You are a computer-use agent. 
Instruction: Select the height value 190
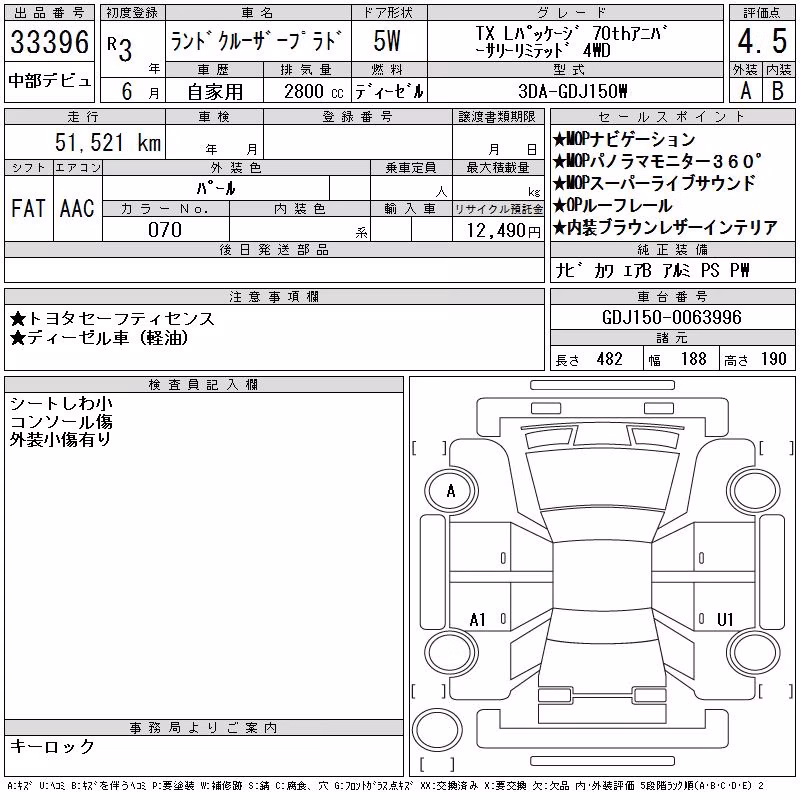click(x=773, y=359)
